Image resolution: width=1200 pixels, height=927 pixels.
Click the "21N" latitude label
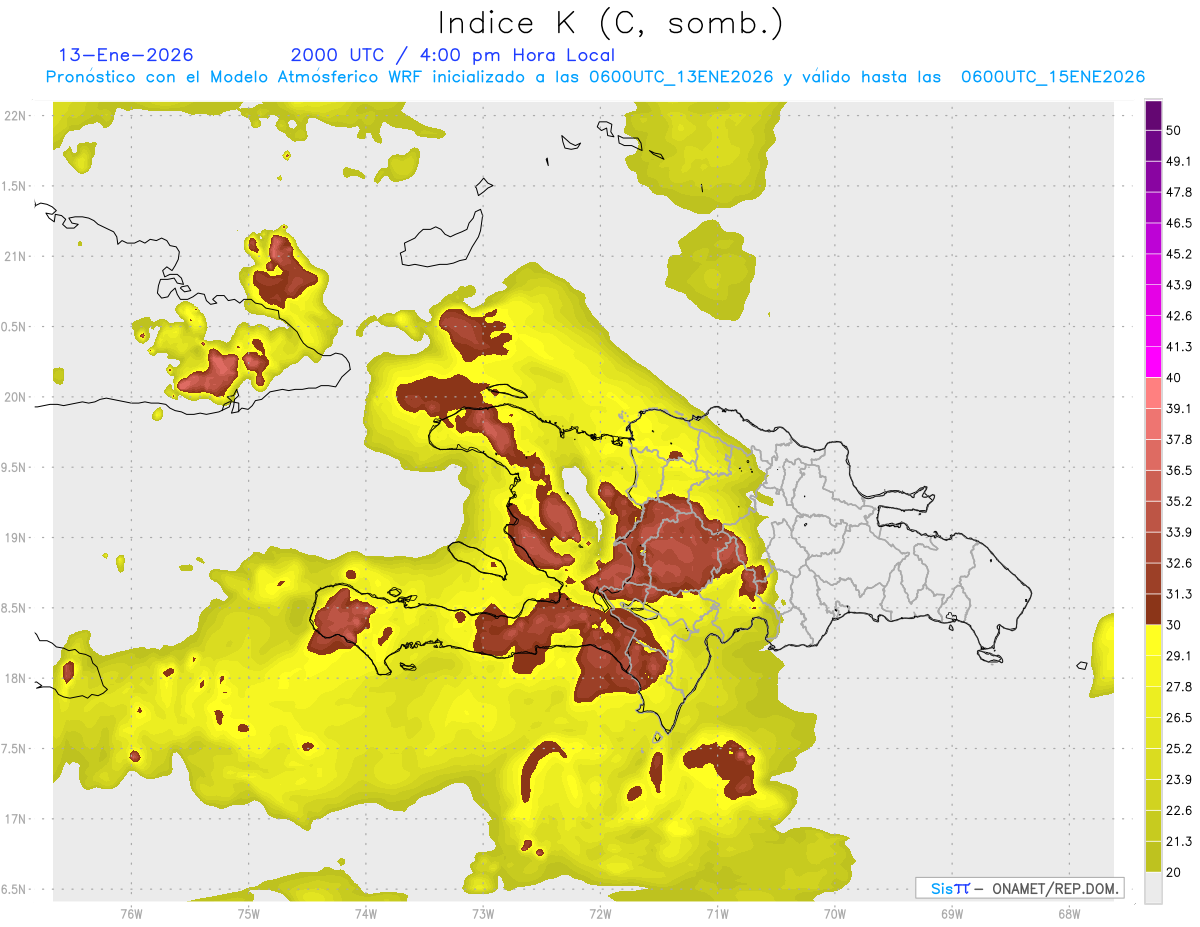(x=17, y=256)
